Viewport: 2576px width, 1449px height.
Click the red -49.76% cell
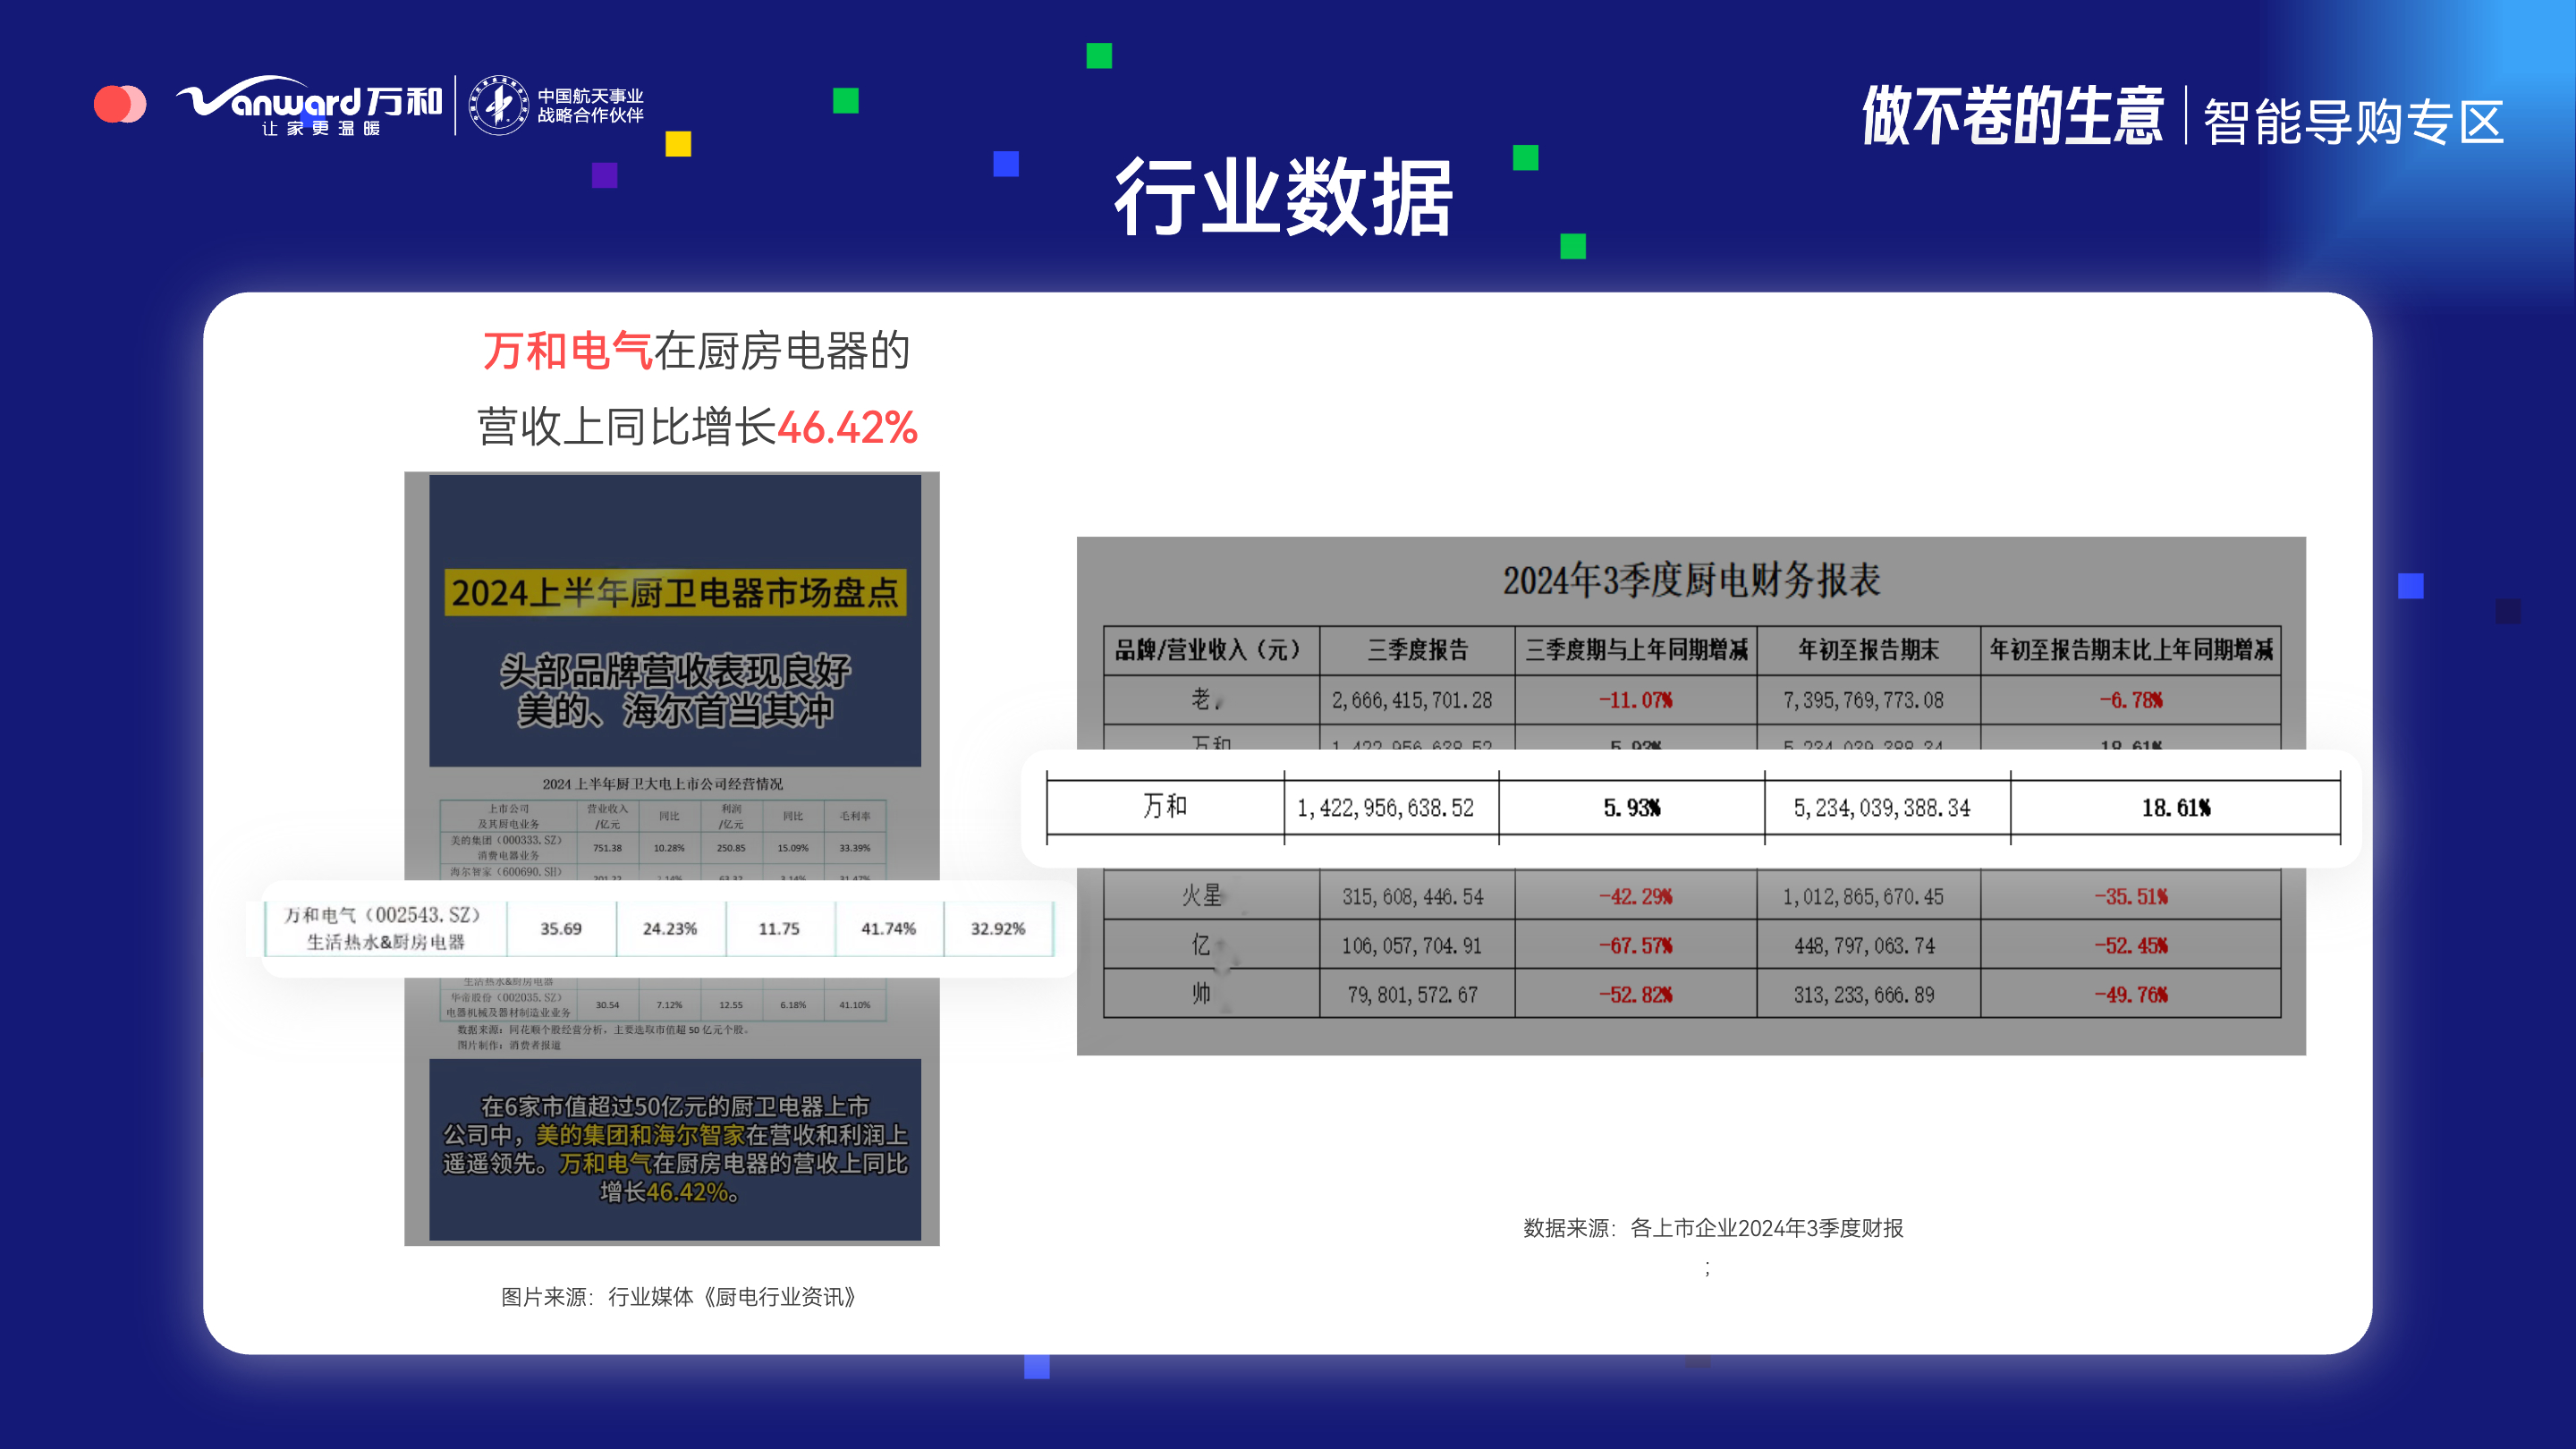2131,995
